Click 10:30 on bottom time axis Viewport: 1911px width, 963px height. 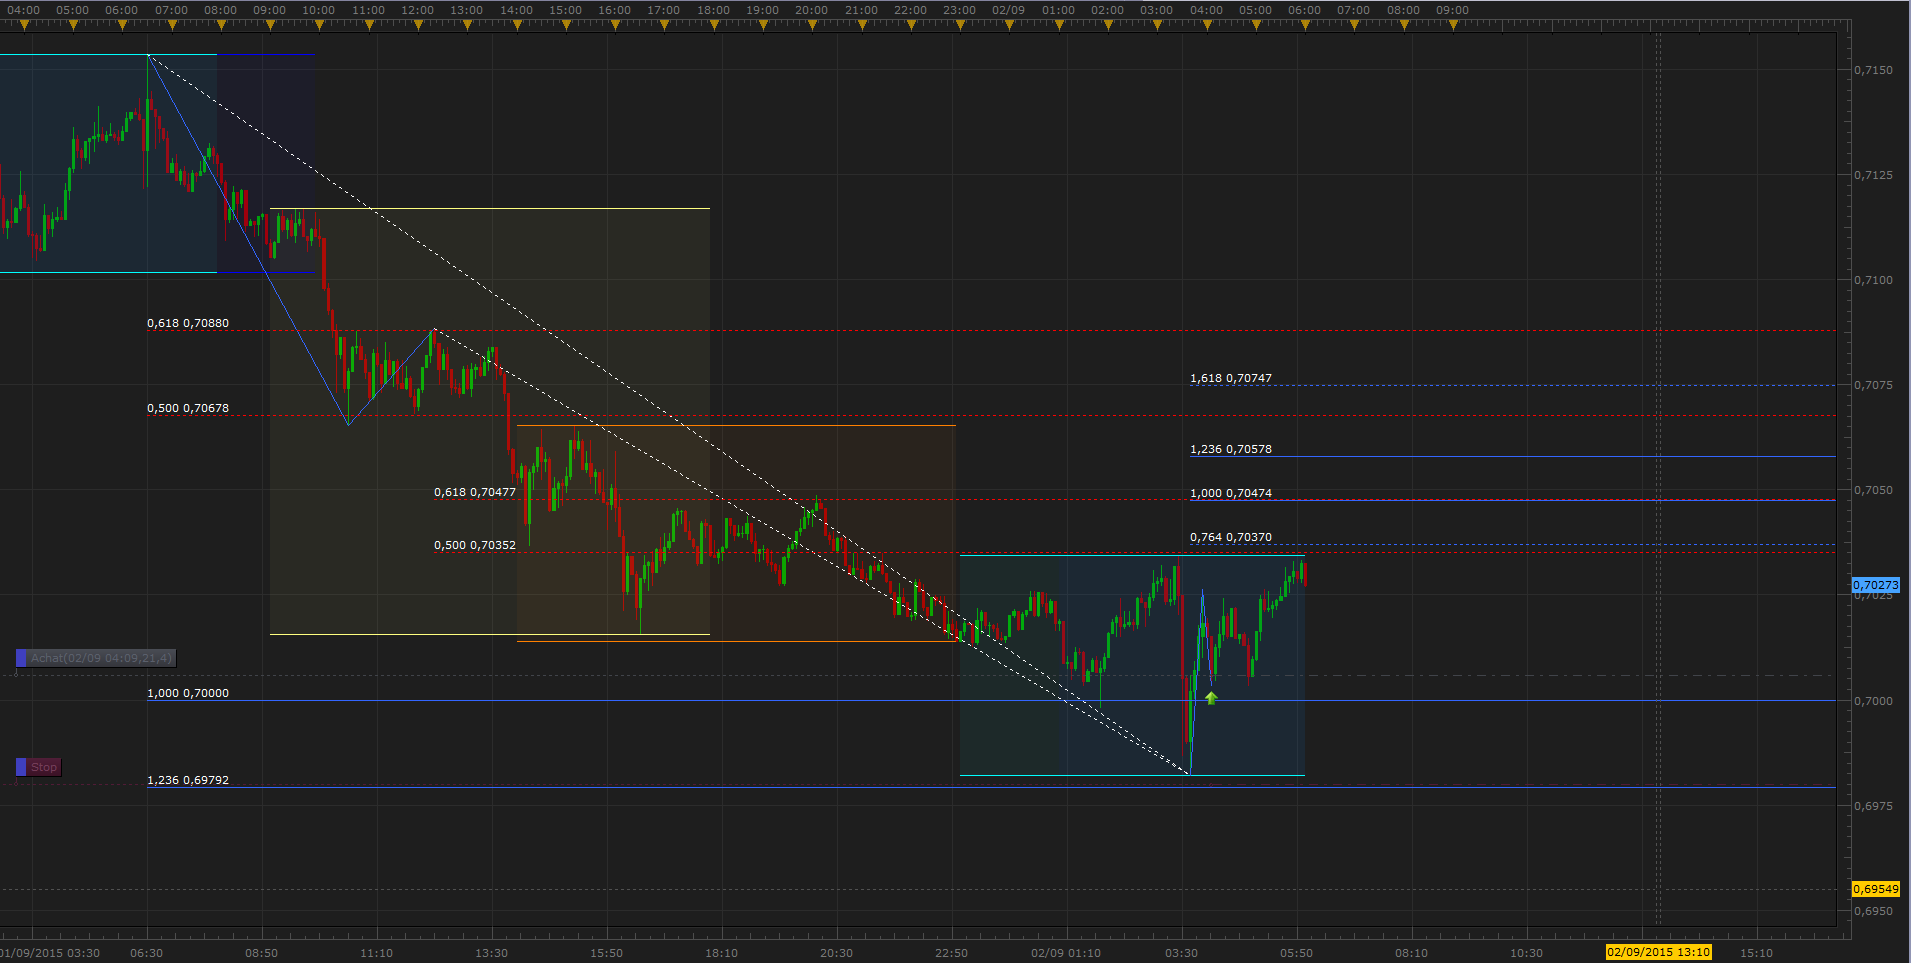(x=1527, y=953)
